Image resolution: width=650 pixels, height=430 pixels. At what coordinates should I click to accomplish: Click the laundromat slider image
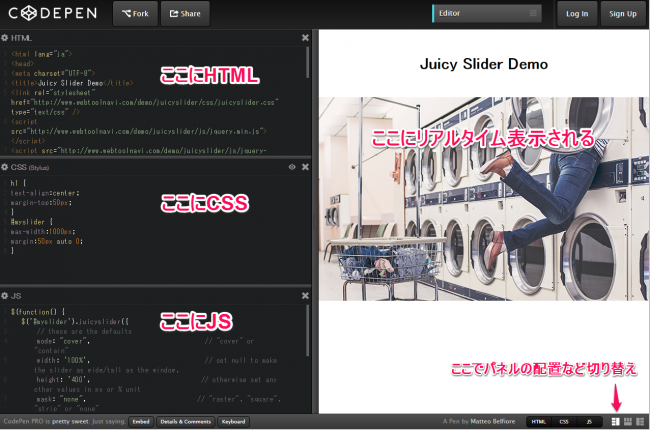pyautogui.click(x=483, y=199)
